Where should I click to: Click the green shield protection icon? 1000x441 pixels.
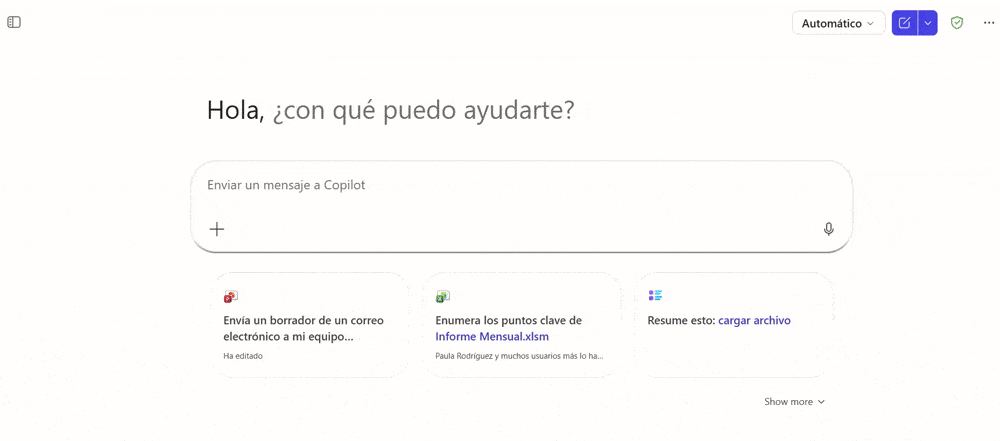[x=957, y=23]
